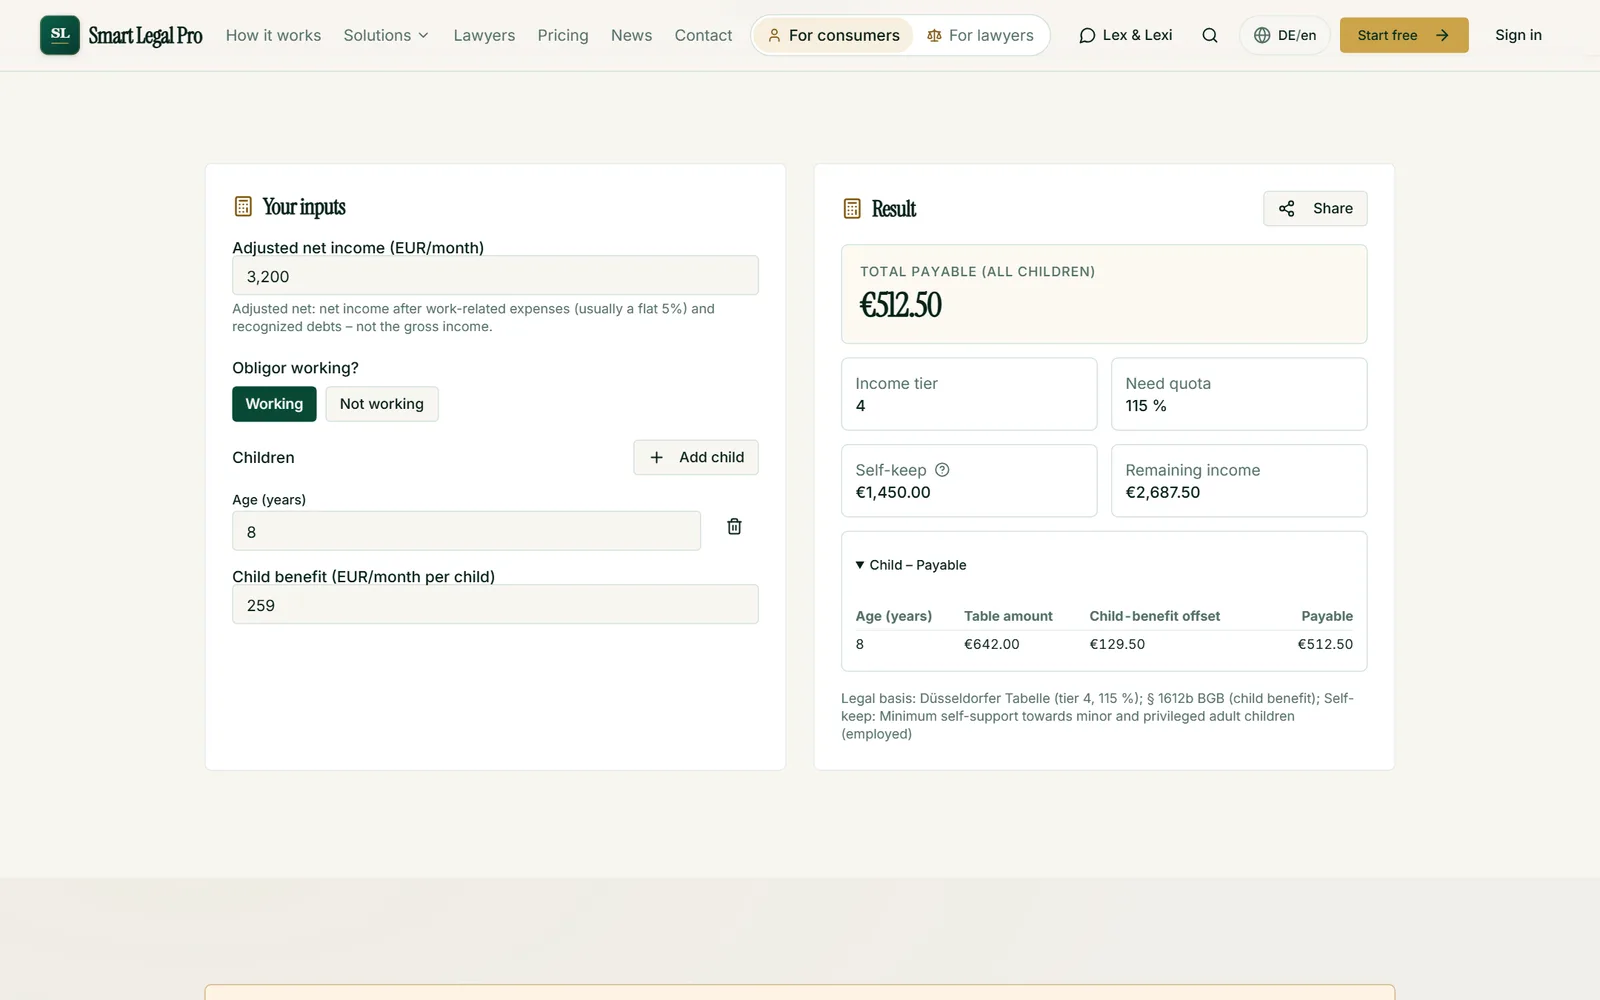Click the share network icon
Viewport: 1600px width, 1000px height.
pyautogui.click(x=1287, y=208)
